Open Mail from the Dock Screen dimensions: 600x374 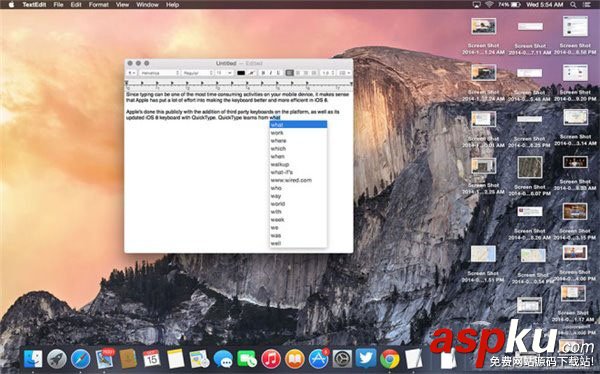tap(104, 359)
